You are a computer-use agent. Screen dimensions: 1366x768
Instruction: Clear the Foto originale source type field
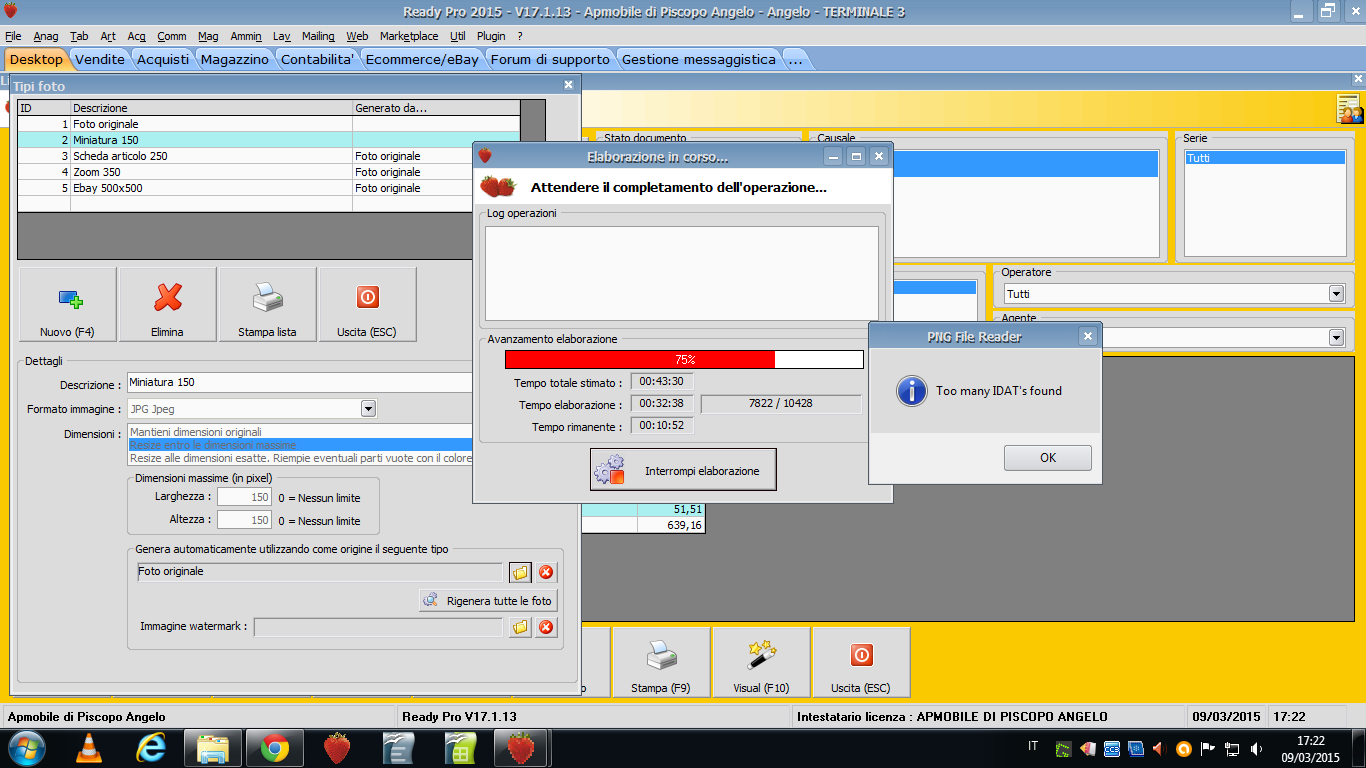(546, 572)
